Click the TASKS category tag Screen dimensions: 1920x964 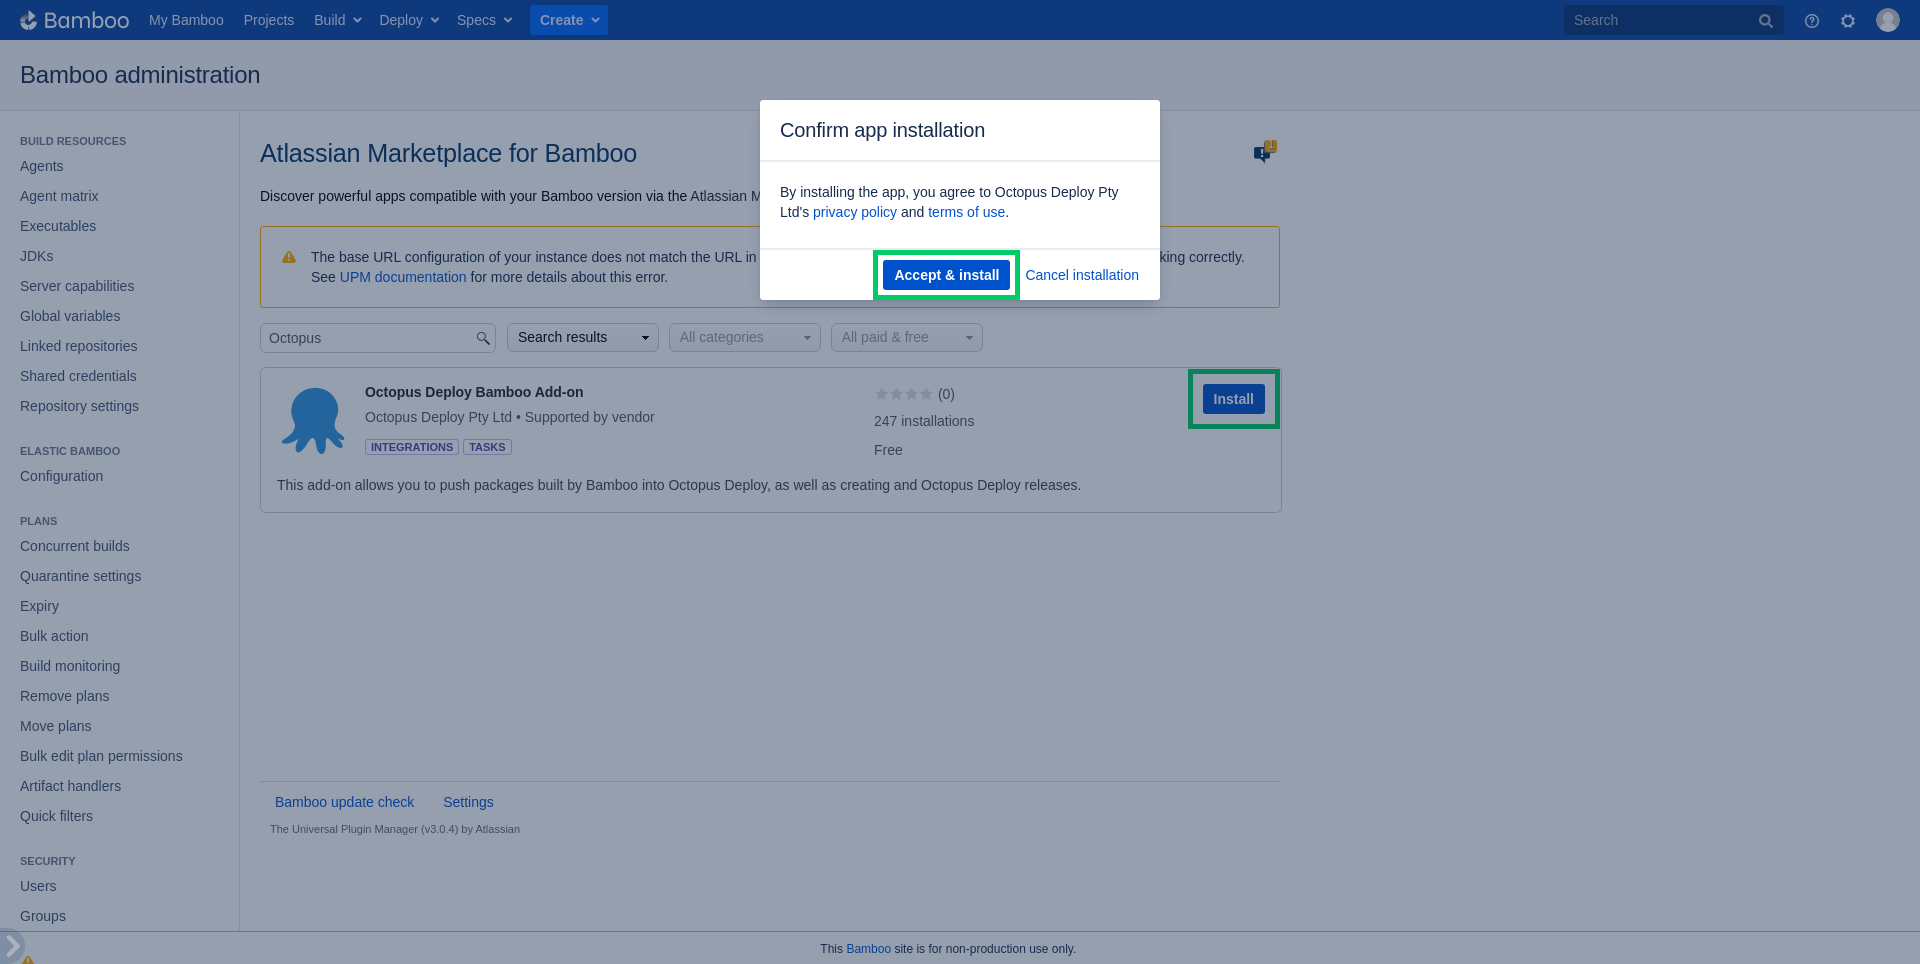(x=487, y=447)
